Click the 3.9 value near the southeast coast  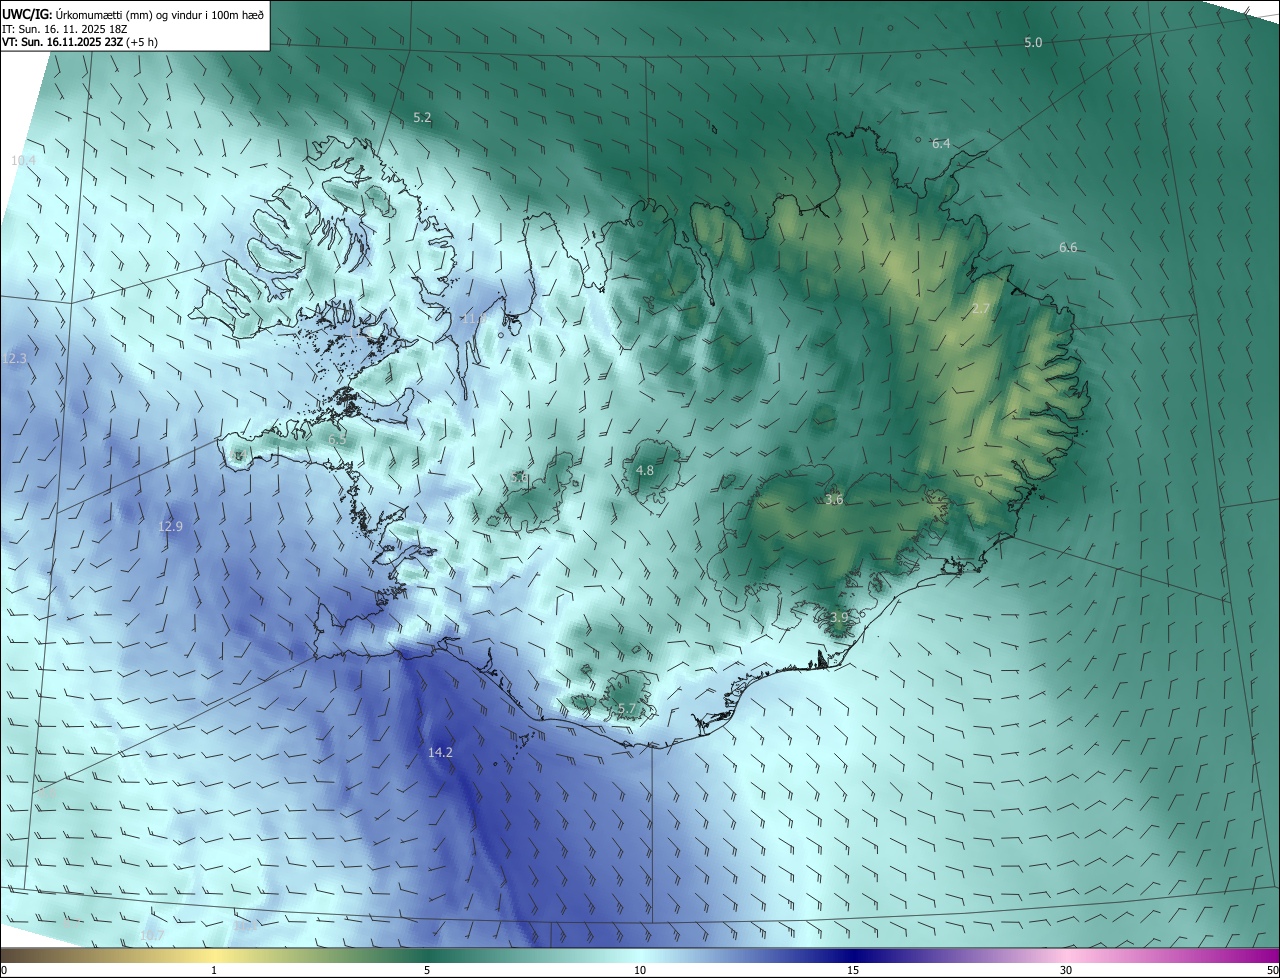839,617
